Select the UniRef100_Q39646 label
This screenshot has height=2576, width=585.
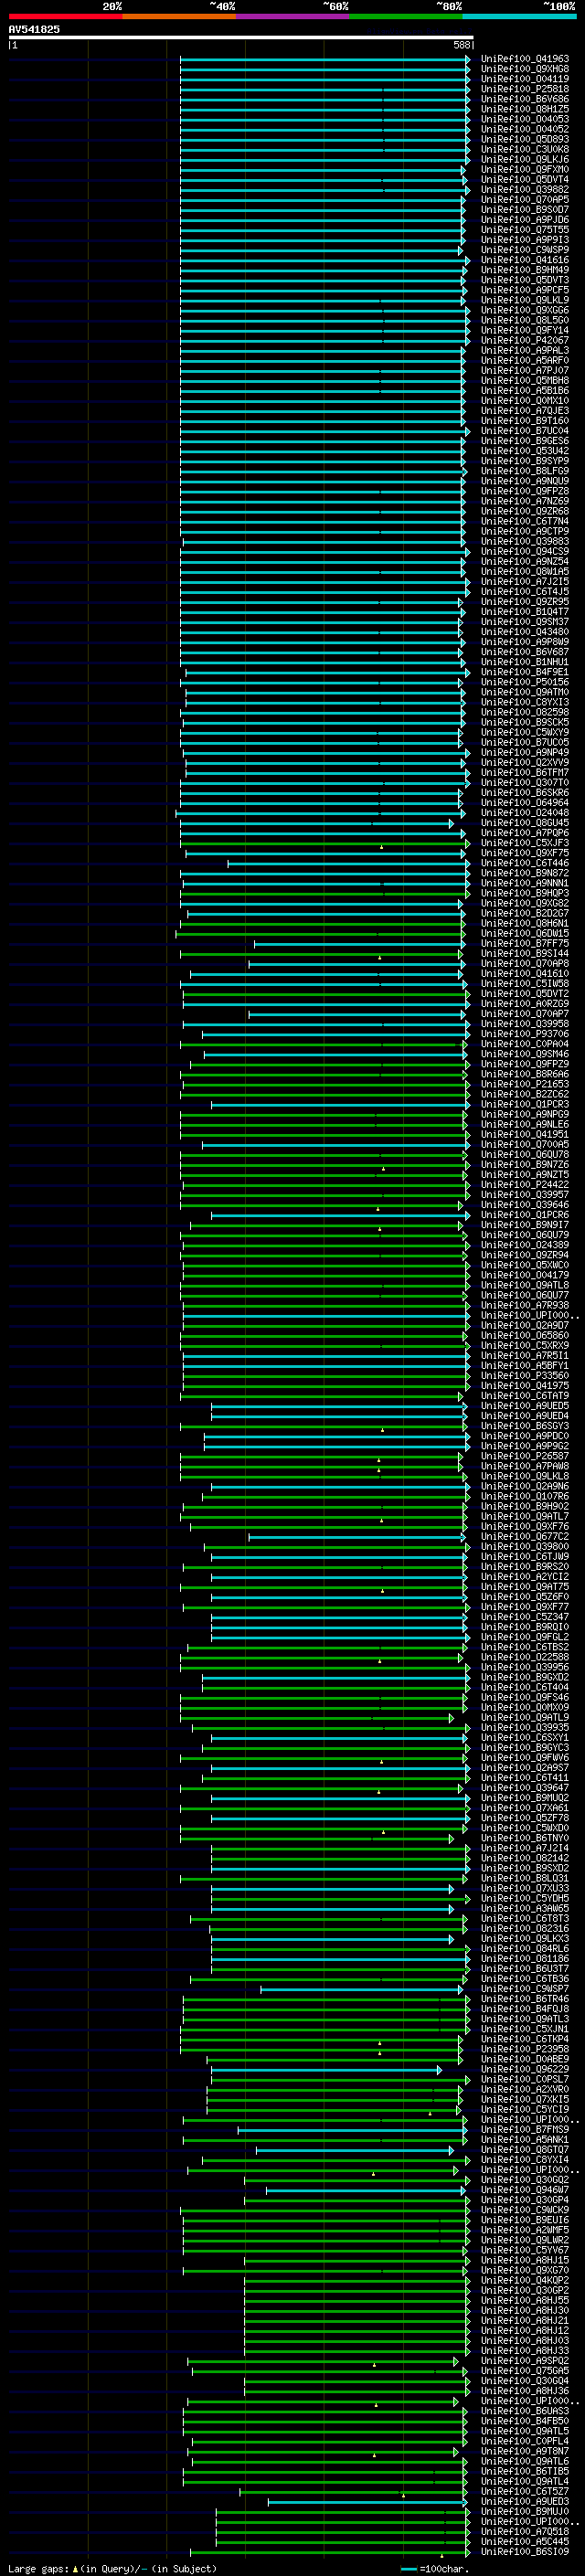coord(524,1205)
